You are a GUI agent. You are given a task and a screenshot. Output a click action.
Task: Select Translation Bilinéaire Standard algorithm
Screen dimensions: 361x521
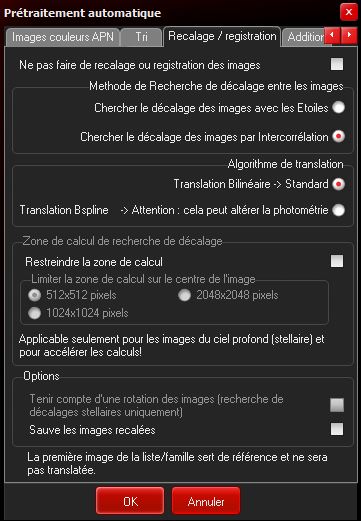(338, 184)
